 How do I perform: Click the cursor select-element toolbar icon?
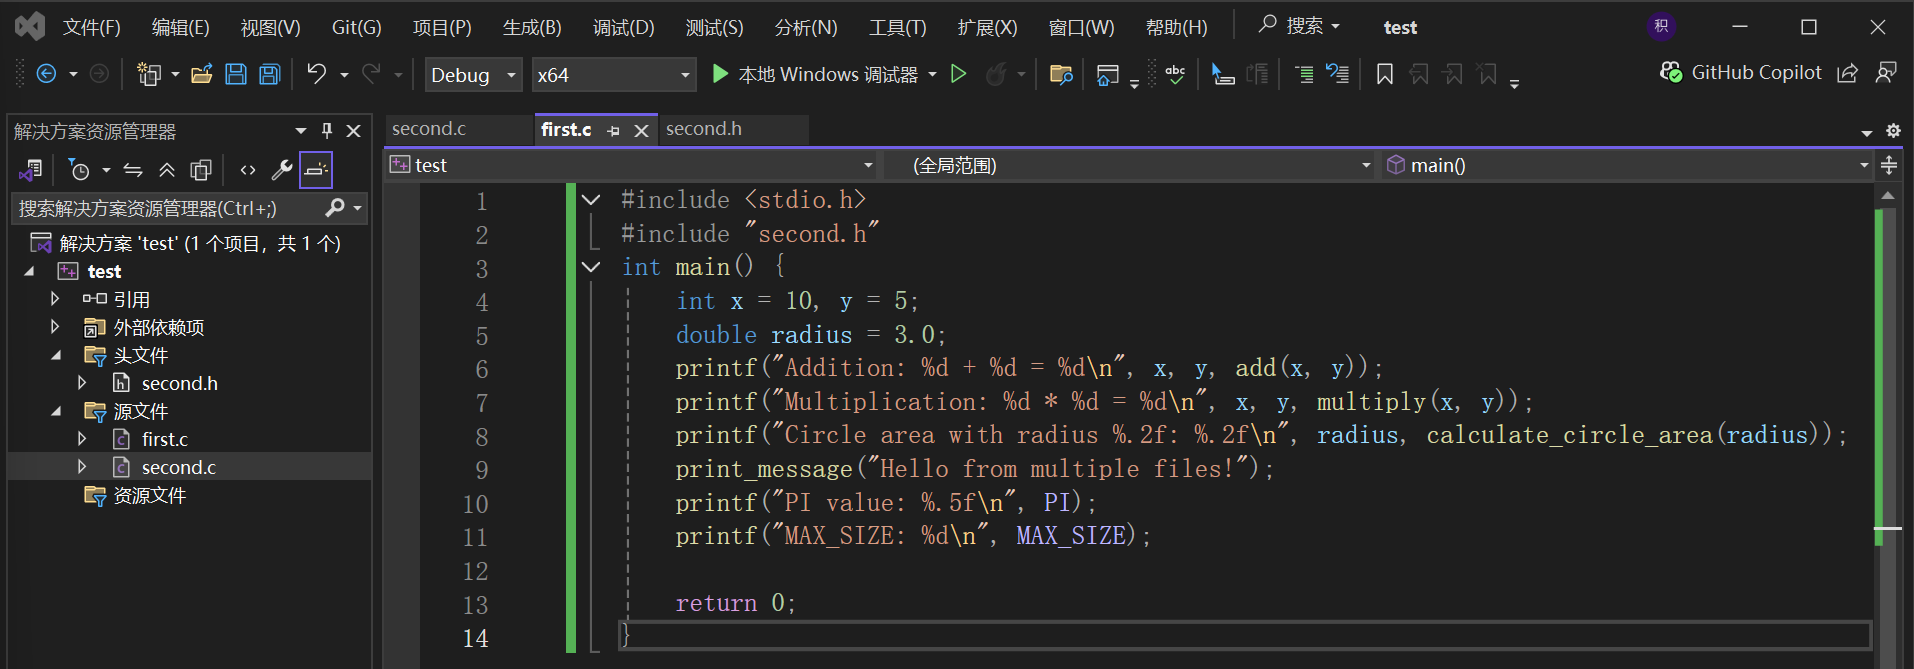point(1222,74)
